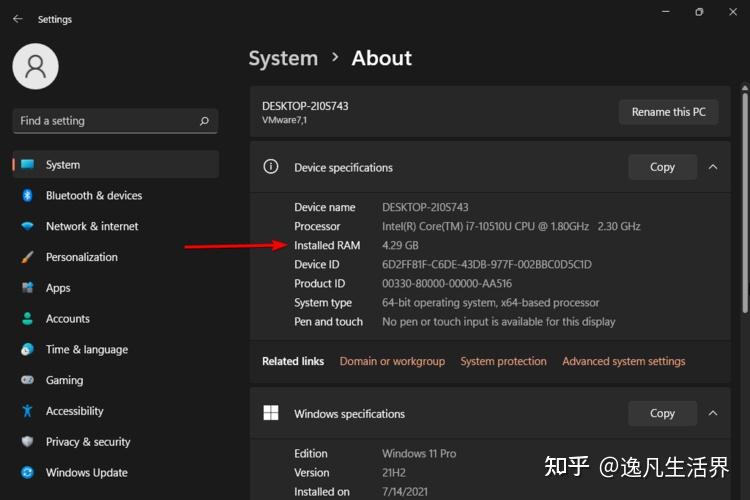Go to Privacy & security
Screen dimensions: 750x500
pyautogui.click(x=116, y=441)
